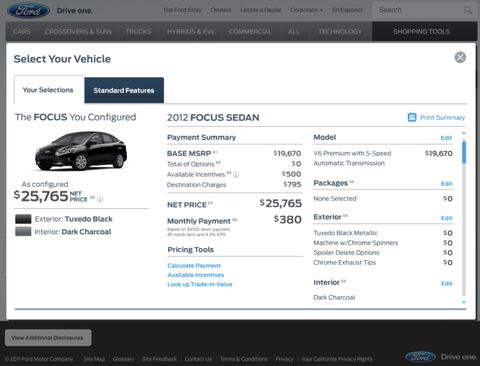Open the Calculate Payment tool
Screen dimensions: 480x366
(x=194, y=266)
